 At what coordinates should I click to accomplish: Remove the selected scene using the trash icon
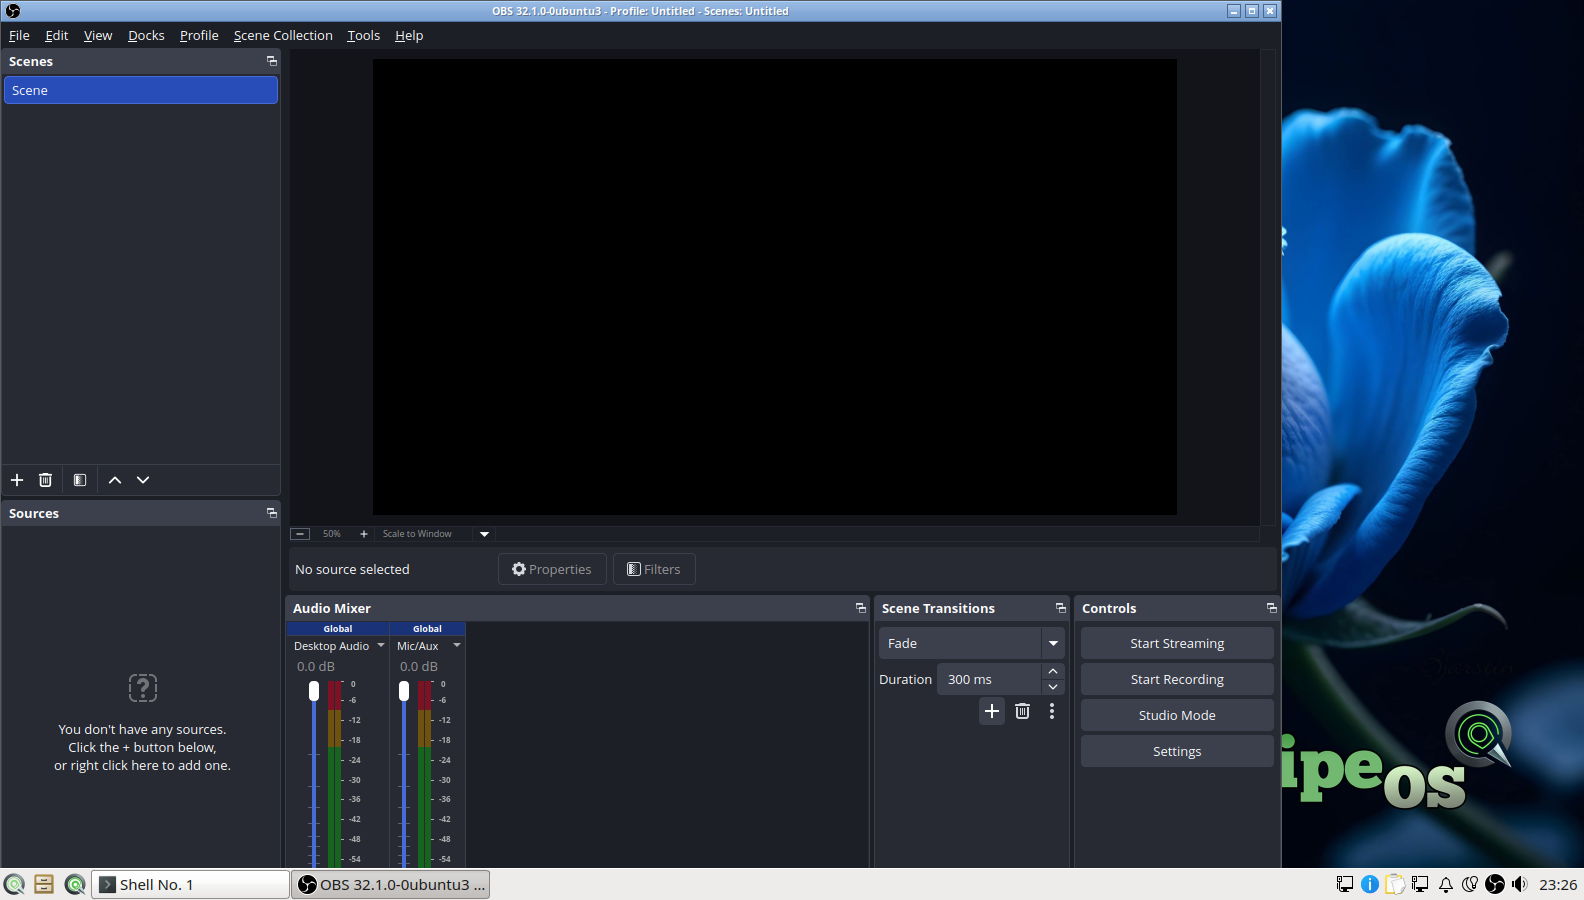click(x=45, y=480)
